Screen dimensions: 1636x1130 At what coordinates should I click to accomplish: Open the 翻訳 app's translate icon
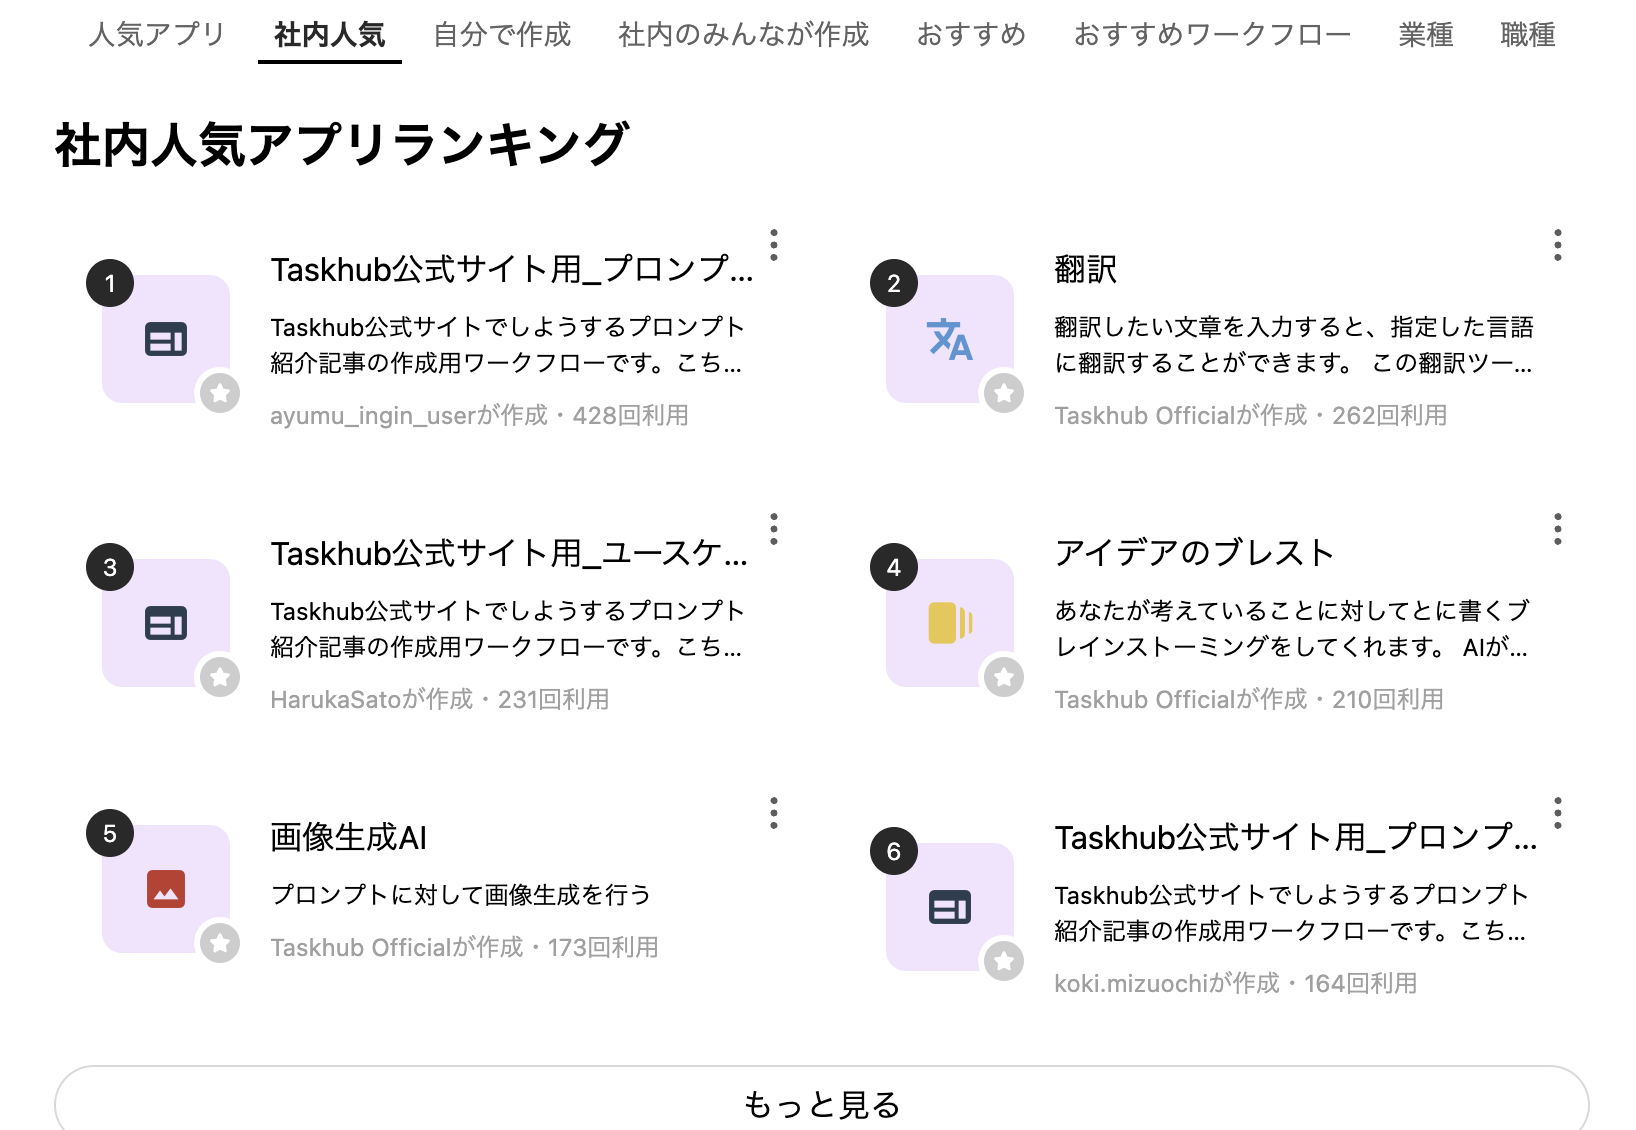click(x=949, y=339)
